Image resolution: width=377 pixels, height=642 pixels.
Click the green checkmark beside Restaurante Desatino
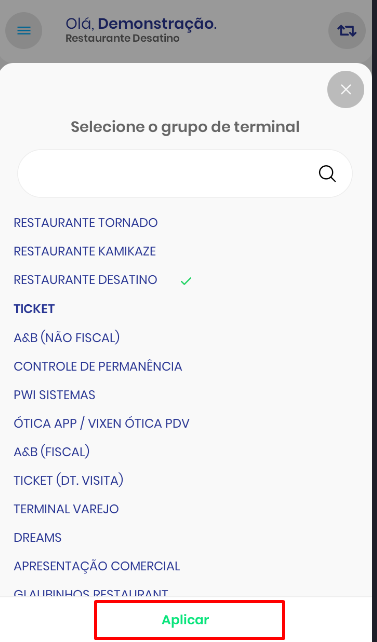pos(186,281)
